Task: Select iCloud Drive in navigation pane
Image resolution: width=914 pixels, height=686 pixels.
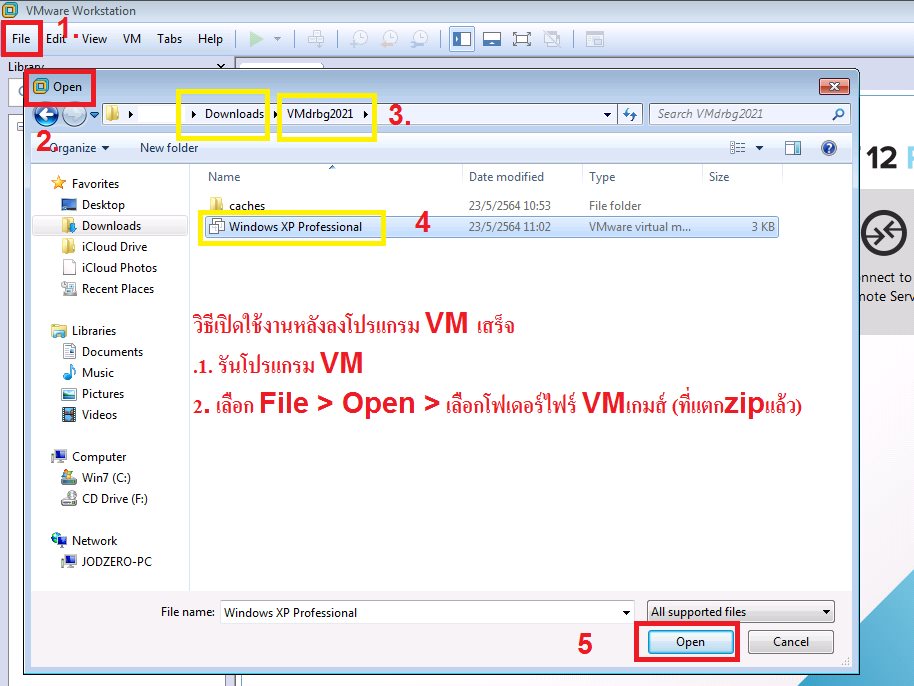Action: point(114,247)
